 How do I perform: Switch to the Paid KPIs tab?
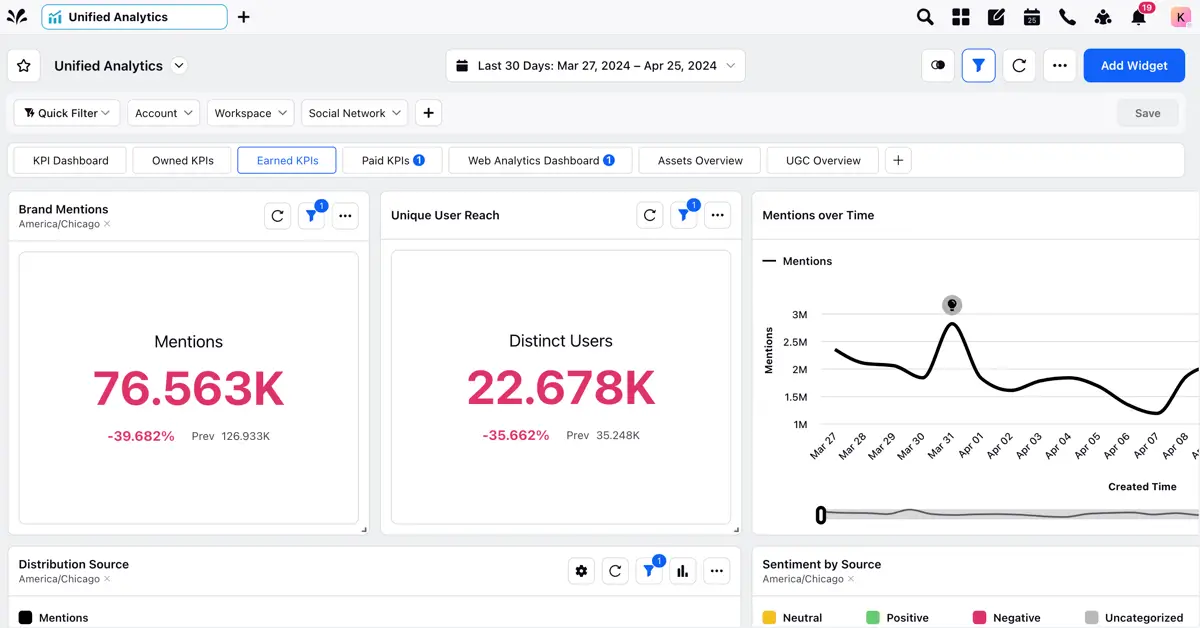pos(392,160)
